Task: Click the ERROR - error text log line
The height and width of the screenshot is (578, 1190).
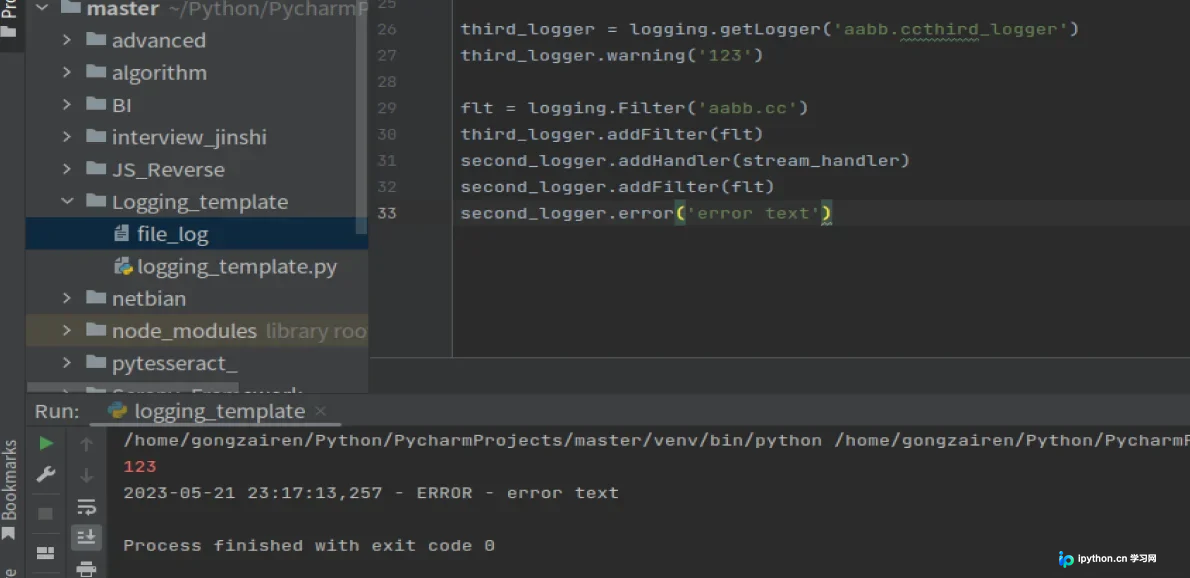Action: tap(371, 493)
